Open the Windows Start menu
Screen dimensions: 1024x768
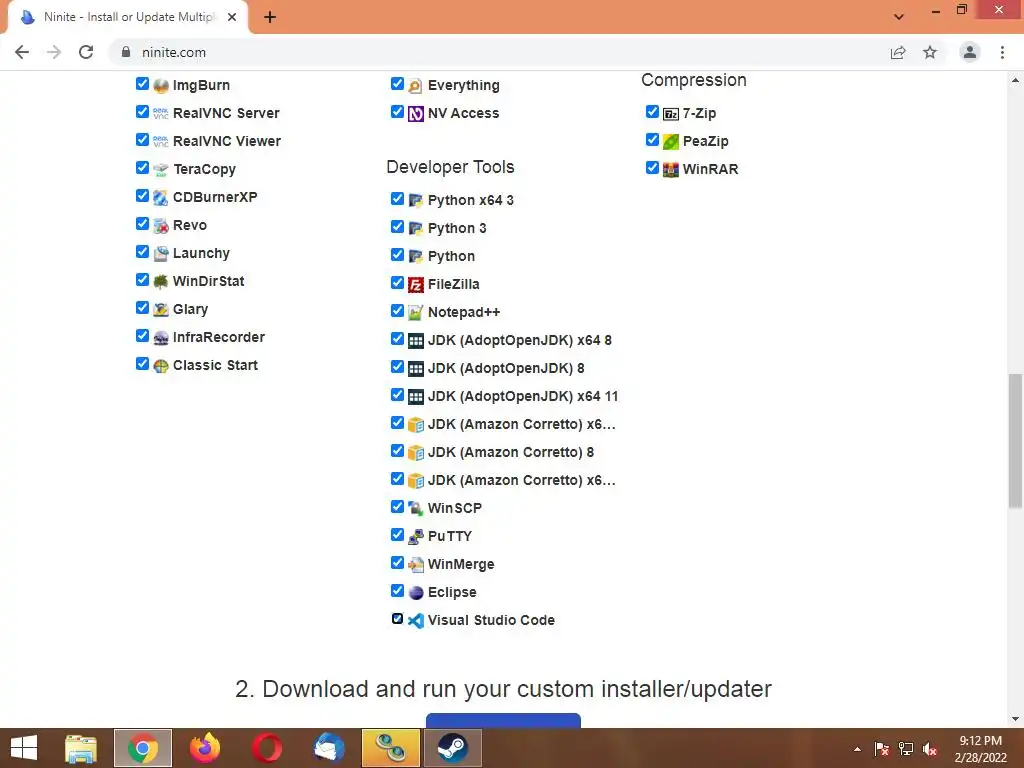coord(24,748)
